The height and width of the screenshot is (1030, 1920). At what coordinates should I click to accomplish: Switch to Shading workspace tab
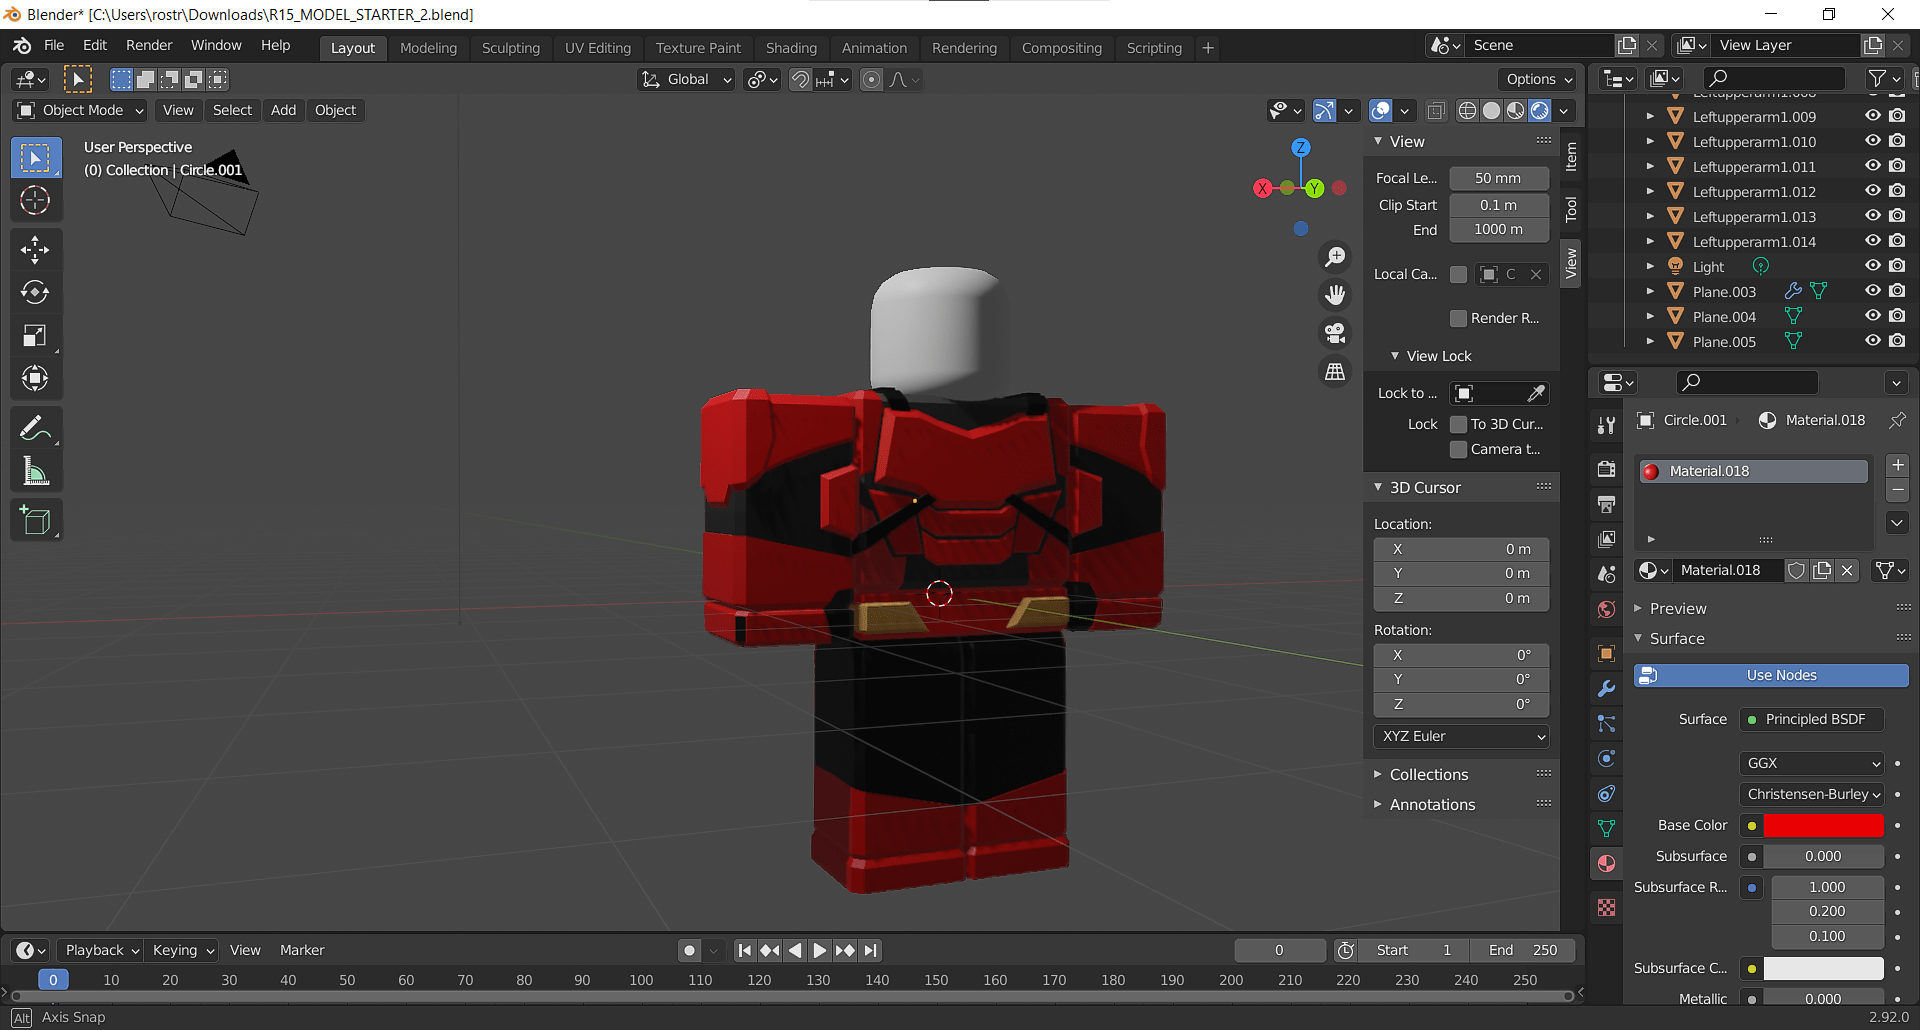[x=791, y=48]
